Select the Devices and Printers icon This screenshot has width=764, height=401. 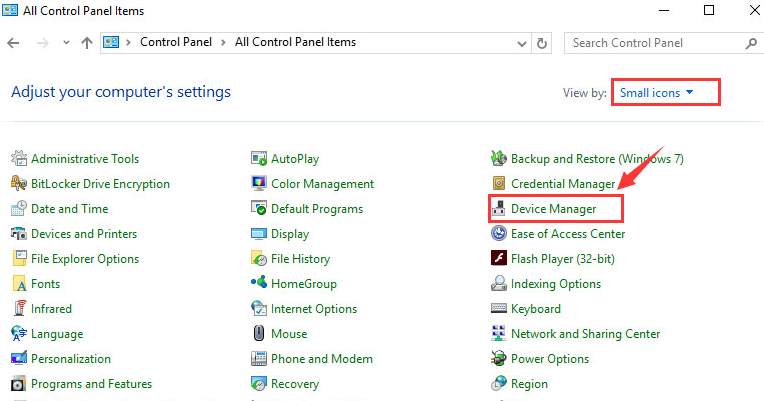point(19,233)
